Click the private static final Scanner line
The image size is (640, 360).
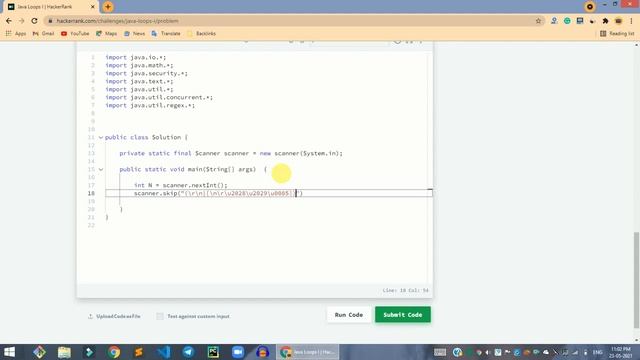231,153
